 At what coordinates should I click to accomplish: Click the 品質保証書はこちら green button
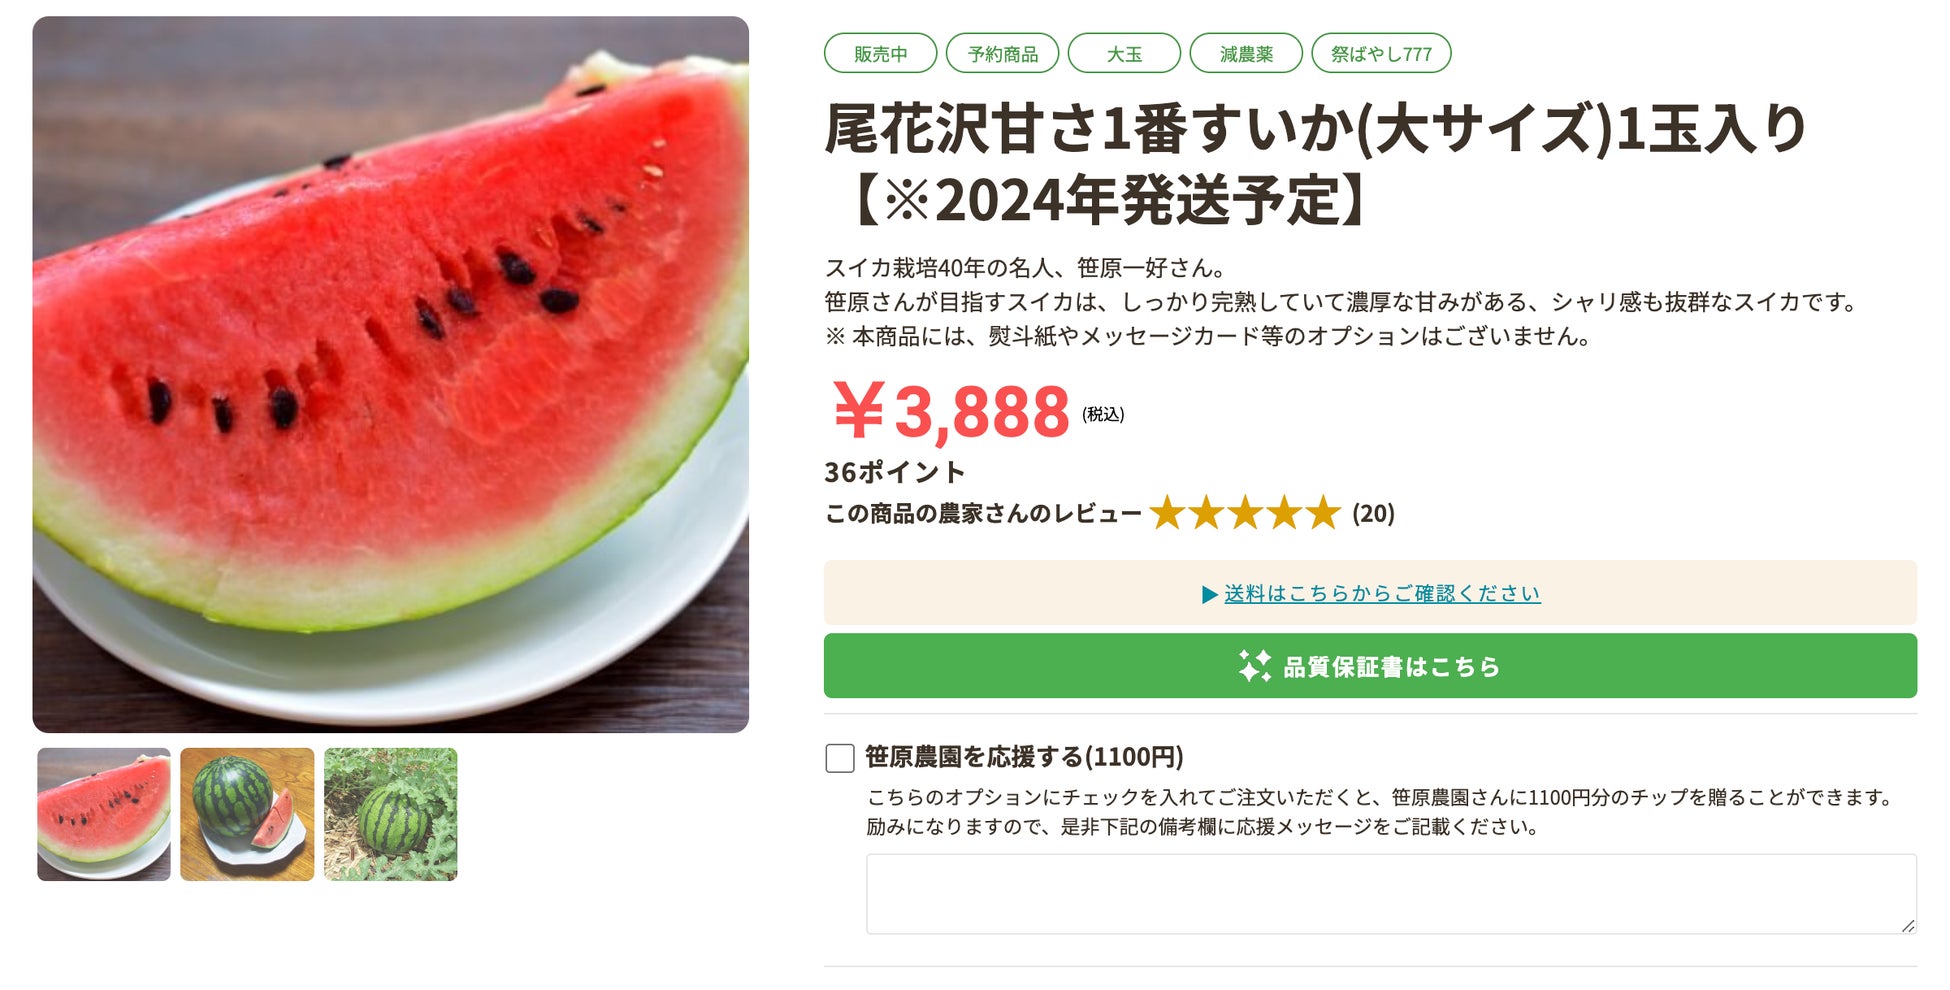coord(1370,666)
